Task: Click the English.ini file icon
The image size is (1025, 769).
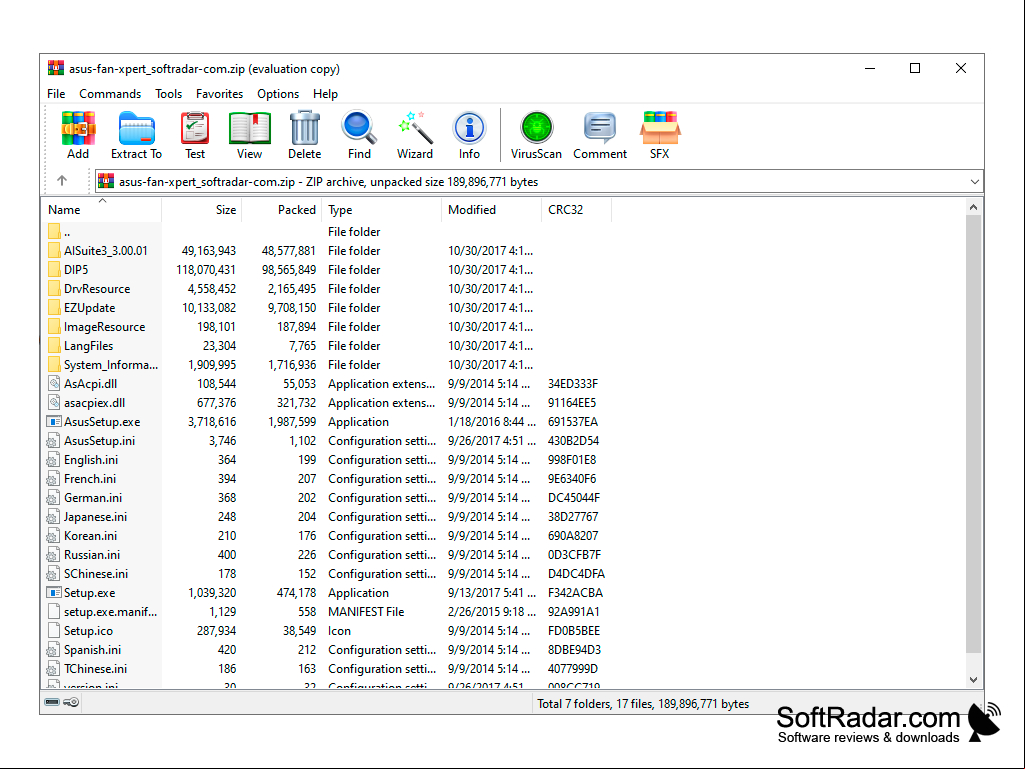Action: click(54, 460)
